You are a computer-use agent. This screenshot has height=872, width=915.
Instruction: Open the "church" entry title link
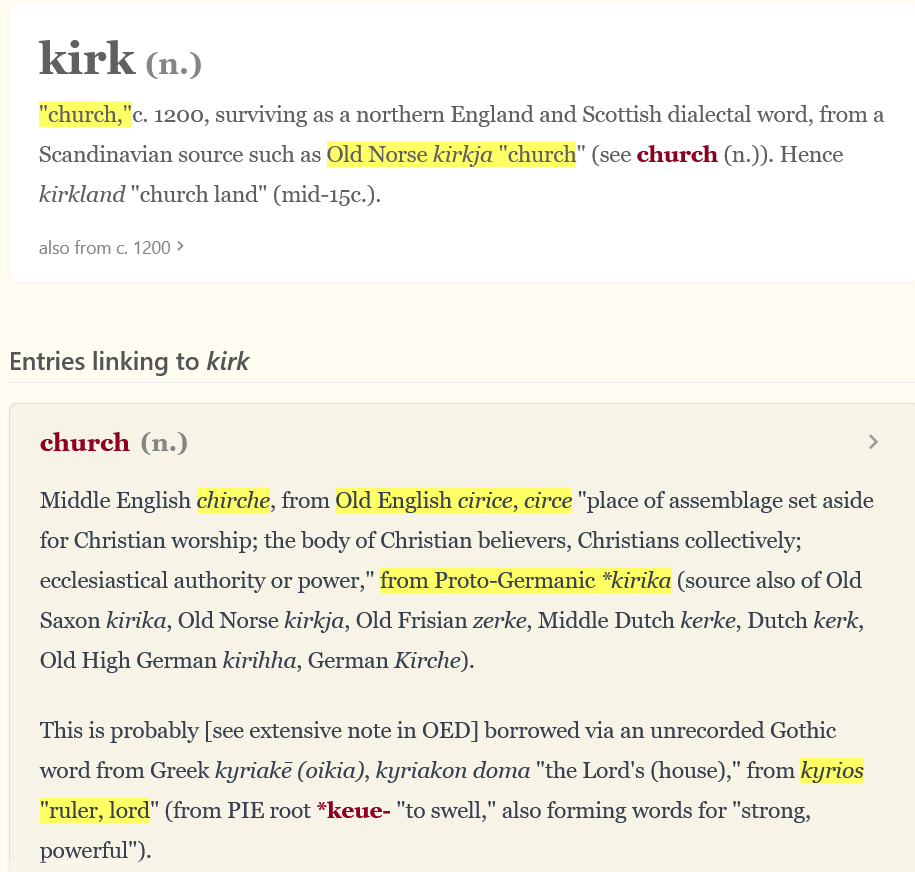(85, 442)
